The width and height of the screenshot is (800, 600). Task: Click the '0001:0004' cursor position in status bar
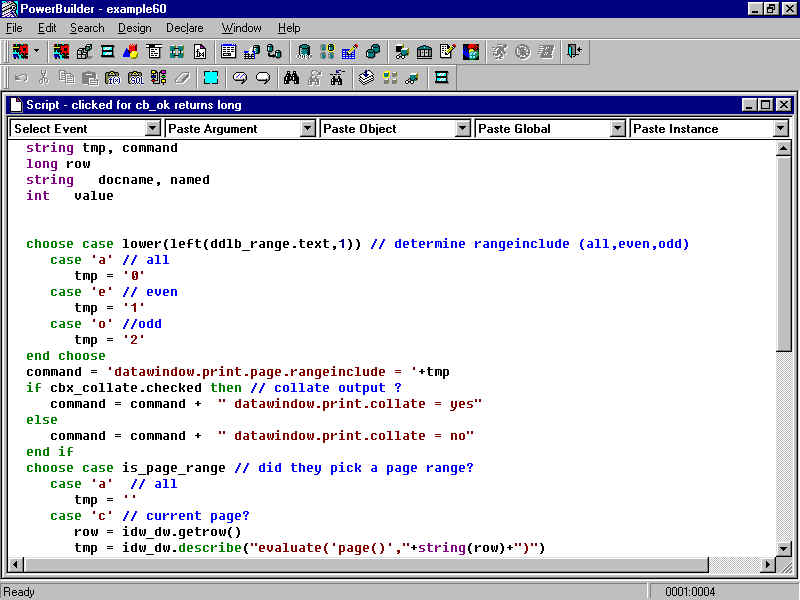[x=690, y=592]
